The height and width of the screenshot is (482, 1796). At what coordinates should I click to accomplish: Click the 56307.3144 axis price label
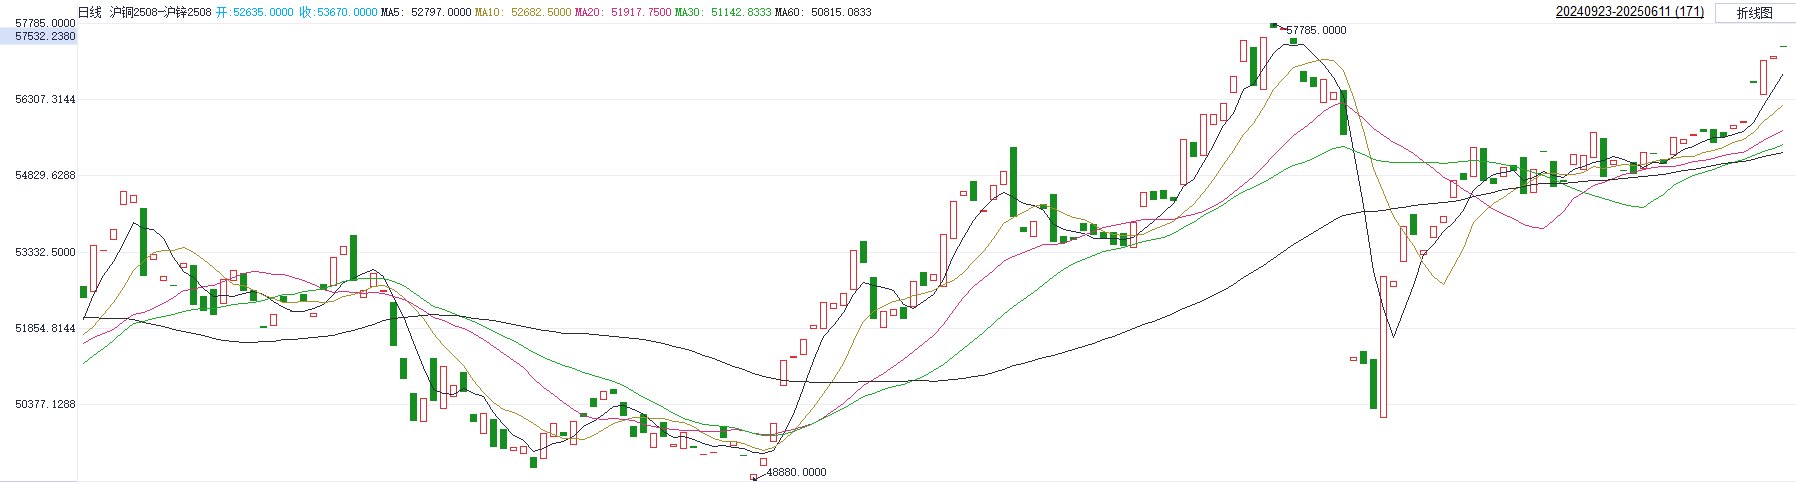pos(45,99)
